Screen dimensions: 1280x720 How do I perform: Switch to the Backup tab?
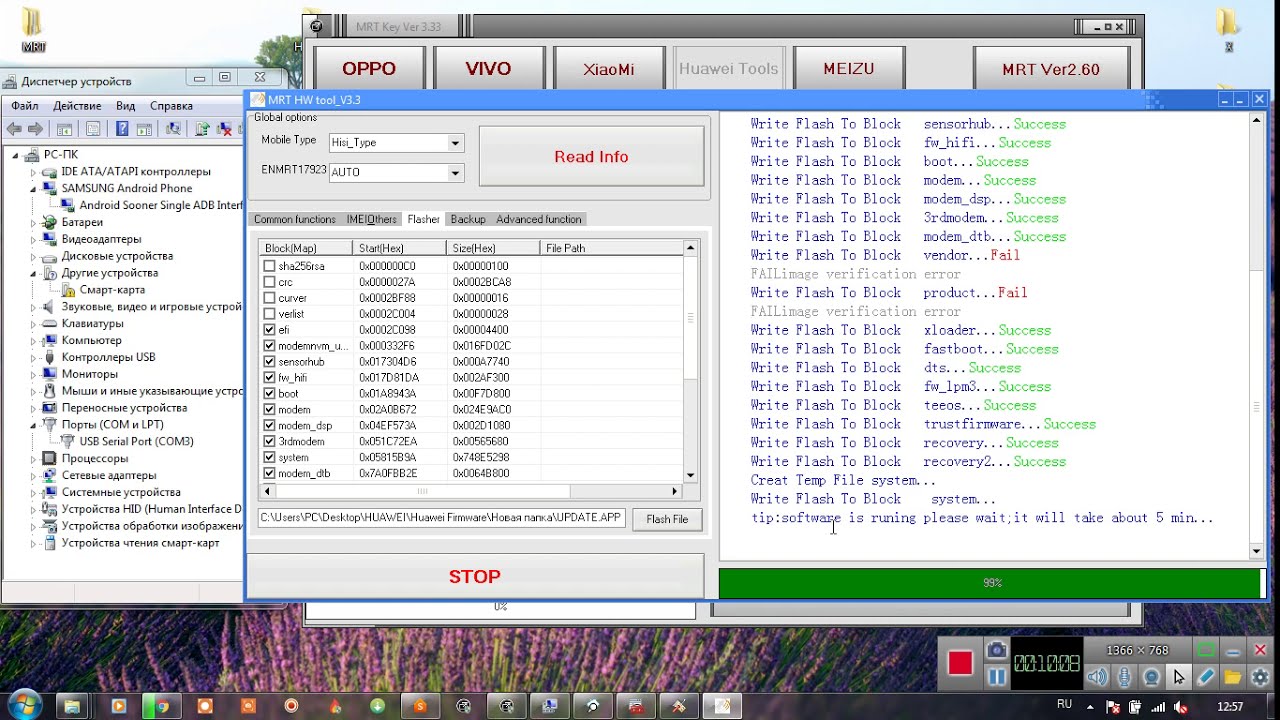pyautogui.click(x=468, y=219)
